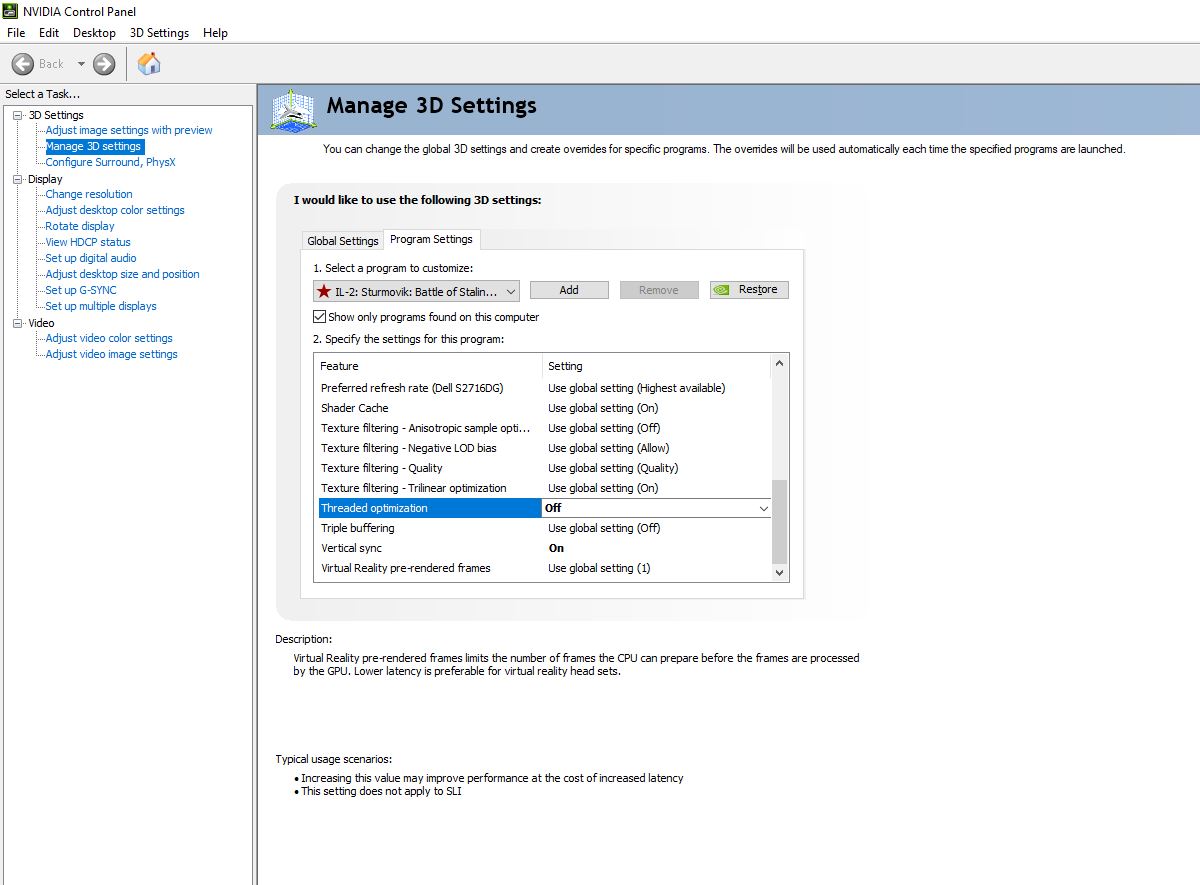Open the Edit menu

(x=49, y=33)
